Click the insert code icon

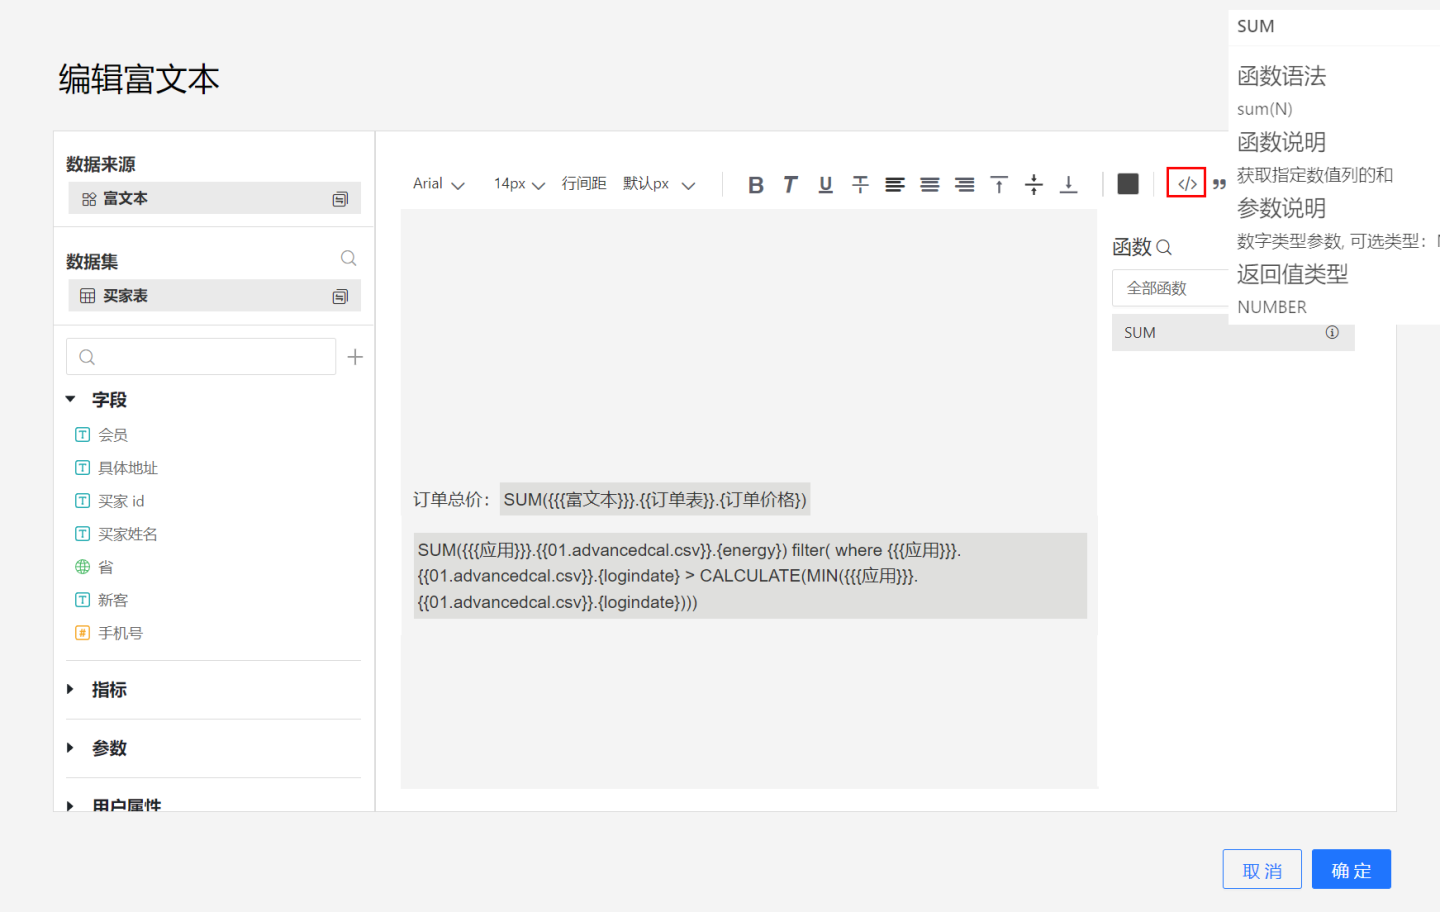[x=1186, y=184]
